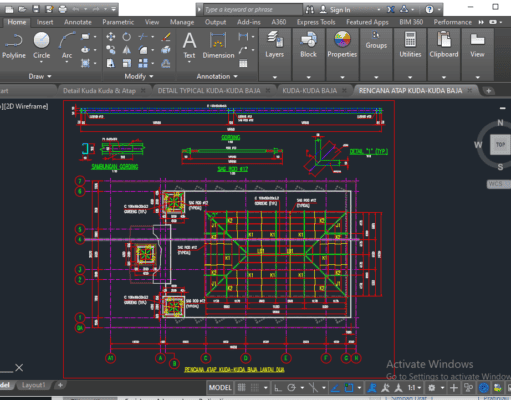Activate the Array tool in Modify panel
Screen dimensions: 511x400
click(x=143, y=63)
